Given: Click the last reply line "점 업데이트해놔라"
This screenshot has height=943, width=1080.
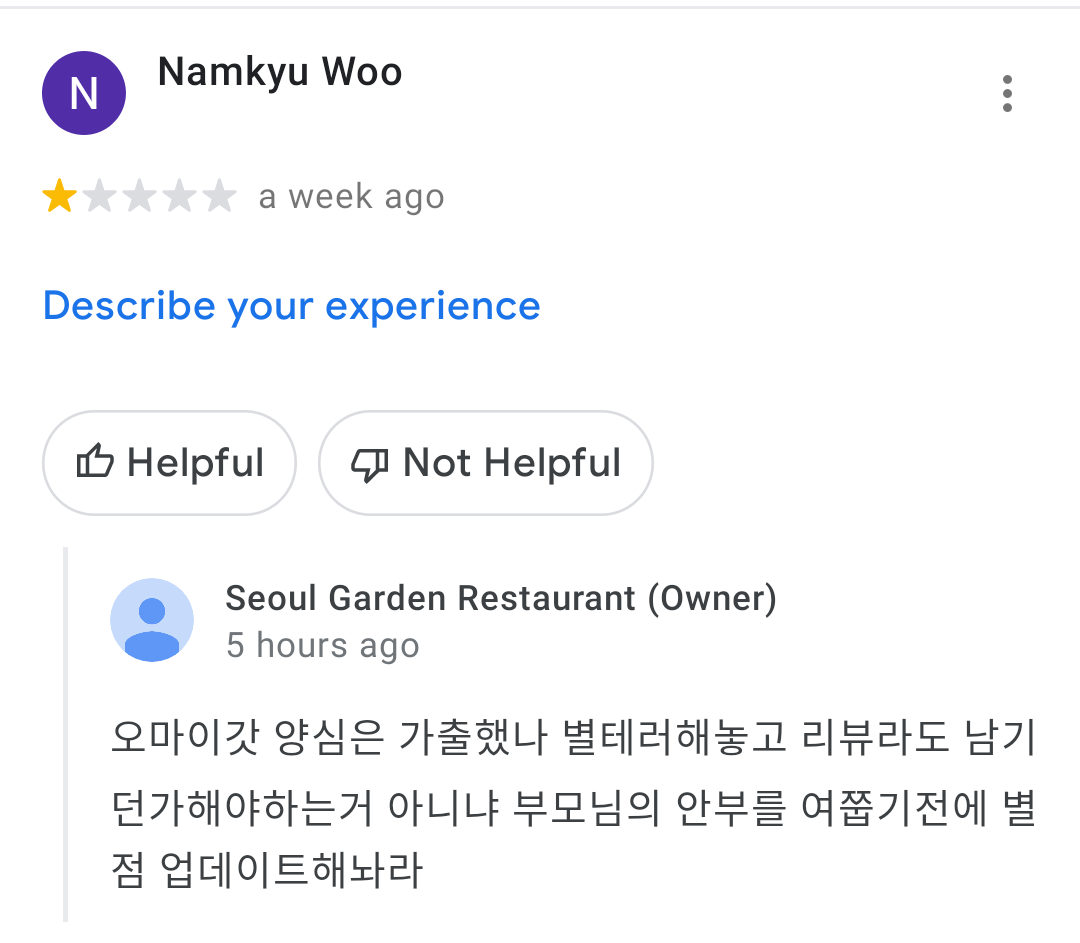Looking at the screenshot, I should (267, 871).
